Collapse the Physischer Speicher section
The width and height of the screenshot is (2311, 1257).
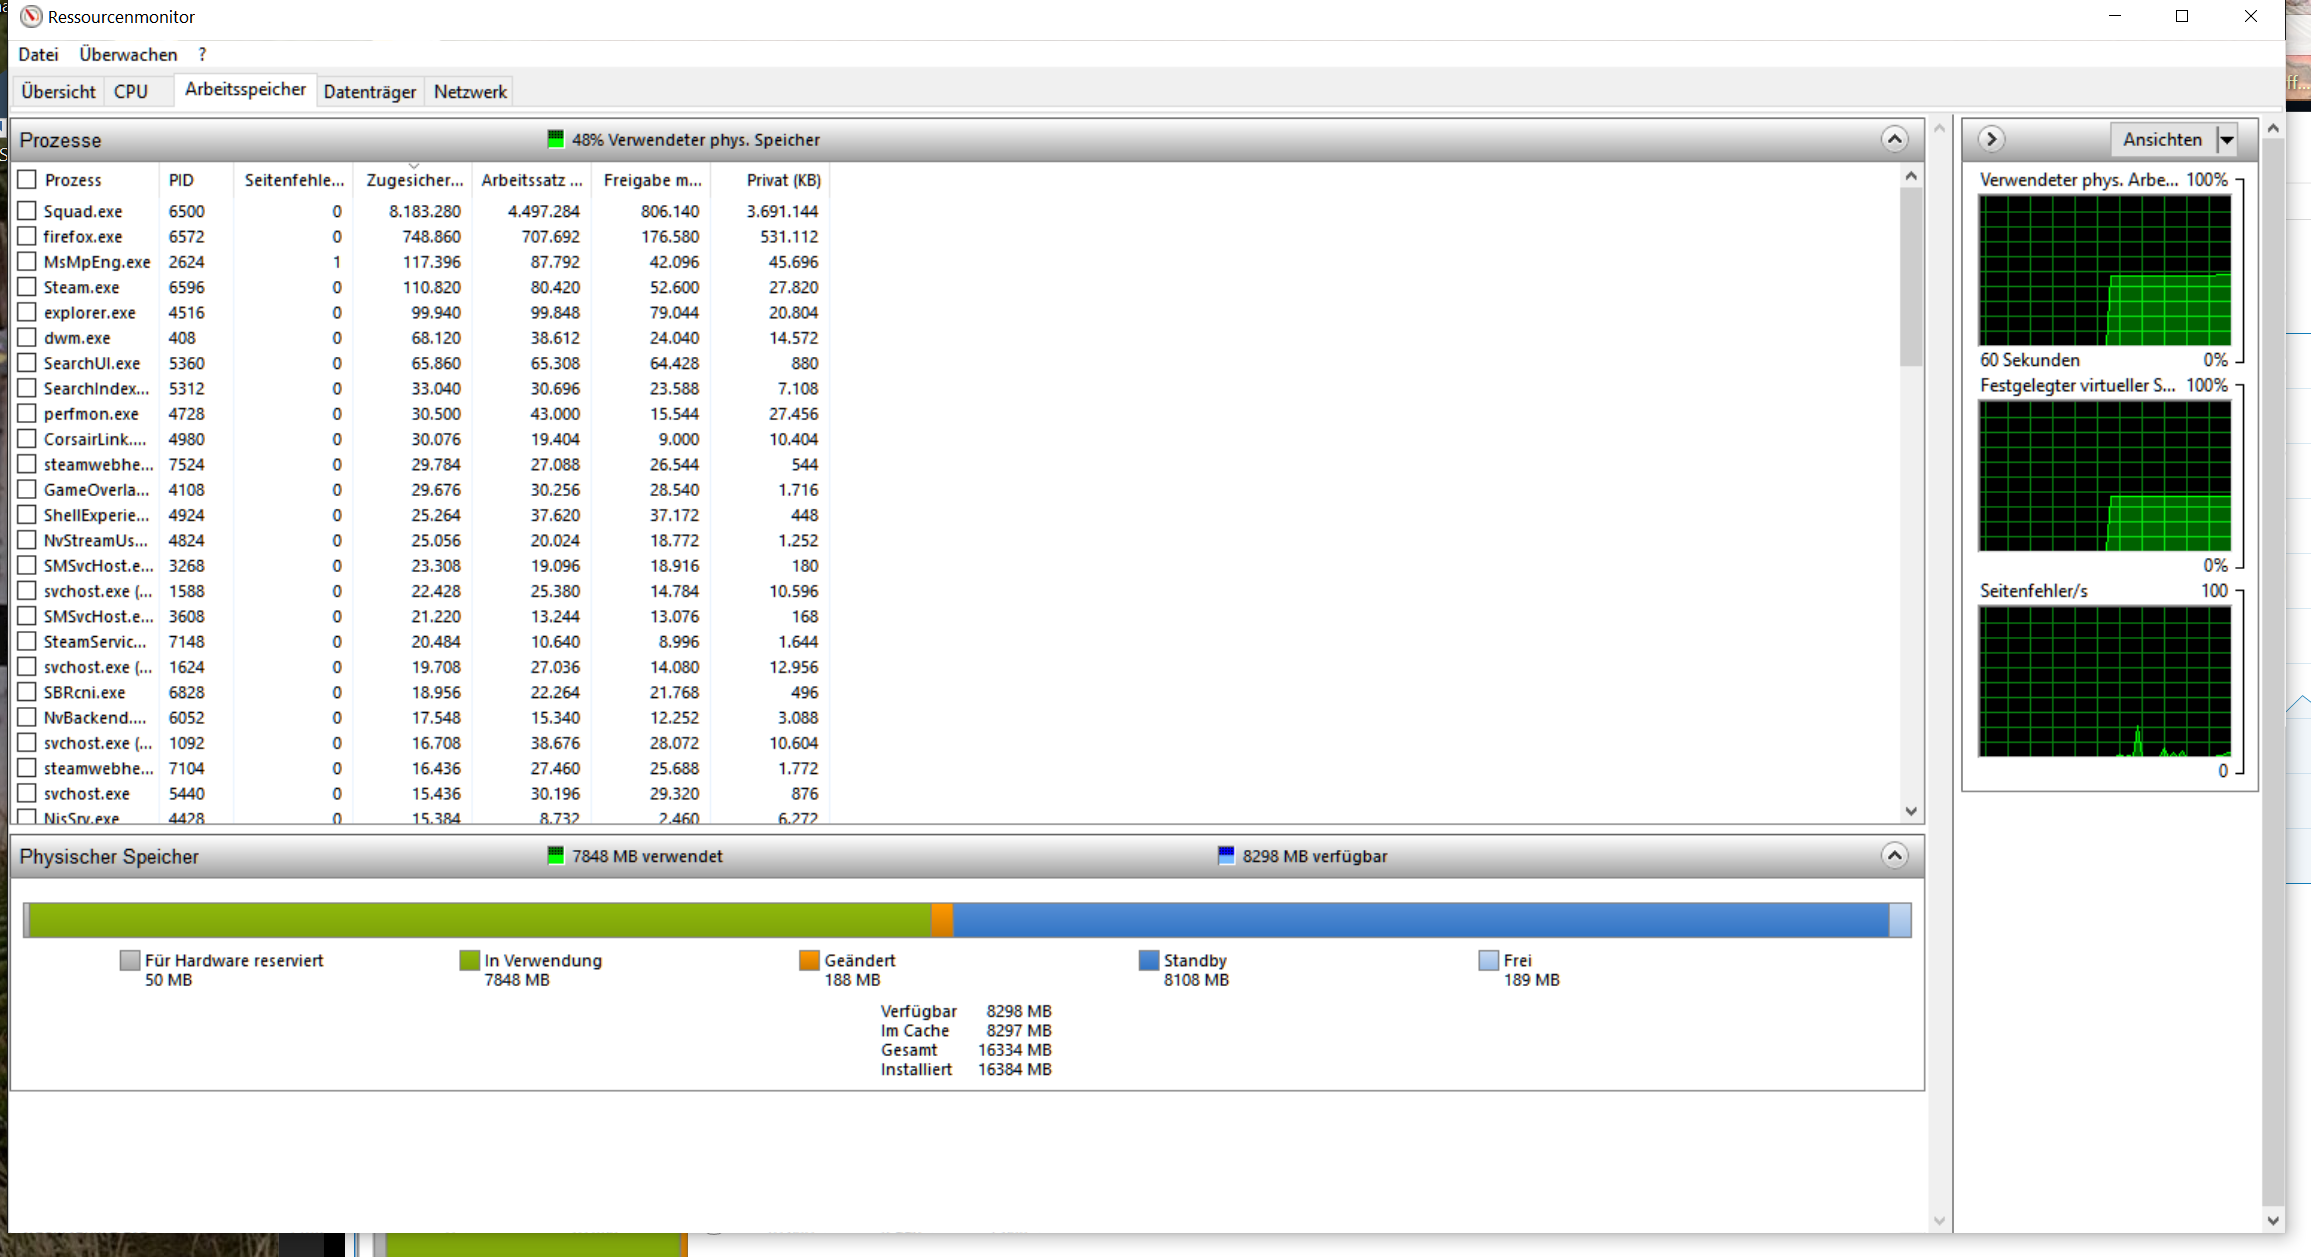(1894, 856)
